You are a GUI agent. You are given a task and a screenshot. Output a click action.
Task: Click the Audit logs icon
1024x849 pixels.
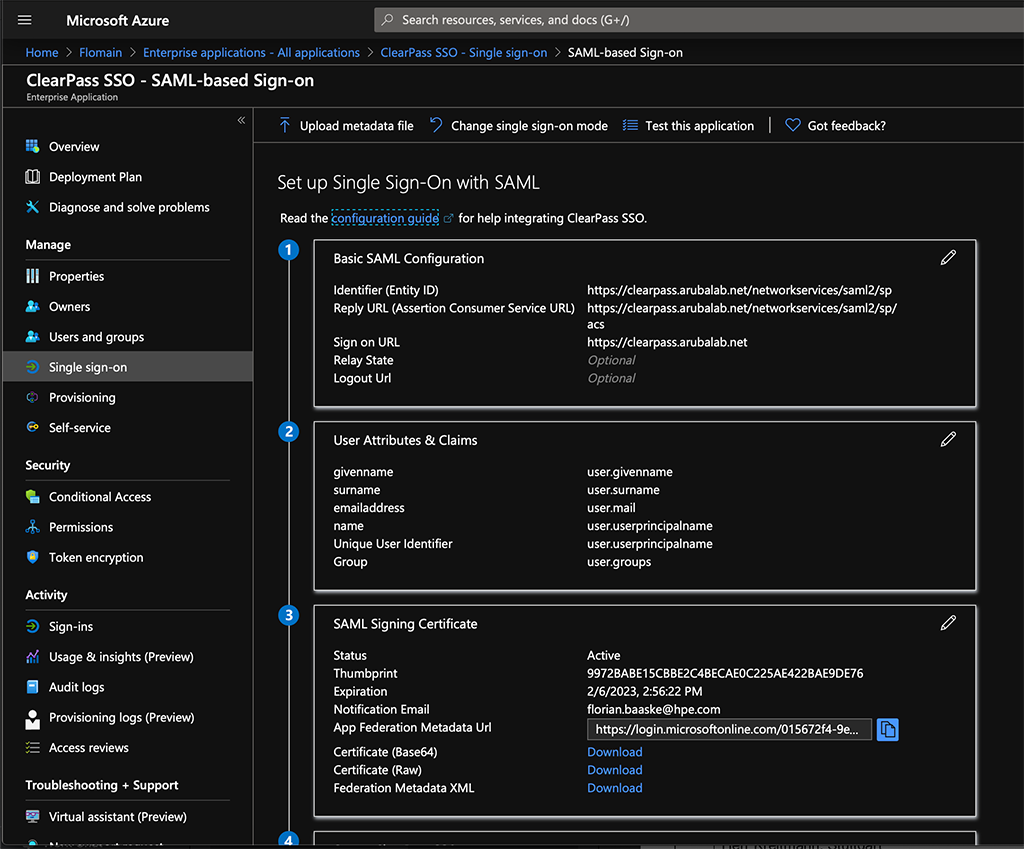pos(32,687)
